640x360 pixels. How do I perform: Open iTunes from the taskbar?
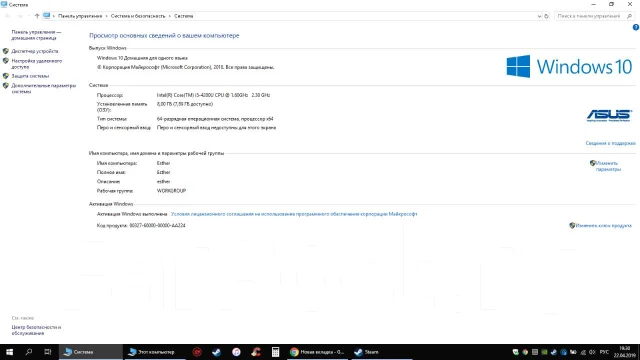point(236,352)
